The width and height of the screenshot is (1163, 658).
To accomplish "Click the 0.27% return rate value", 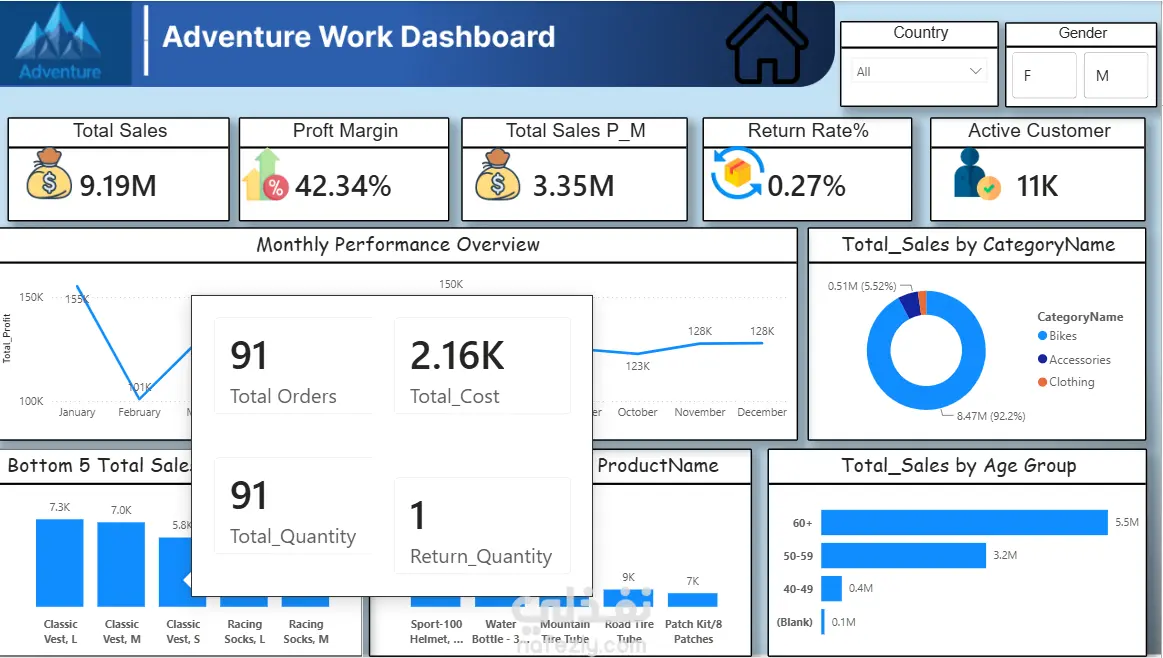I will (806, 185).
